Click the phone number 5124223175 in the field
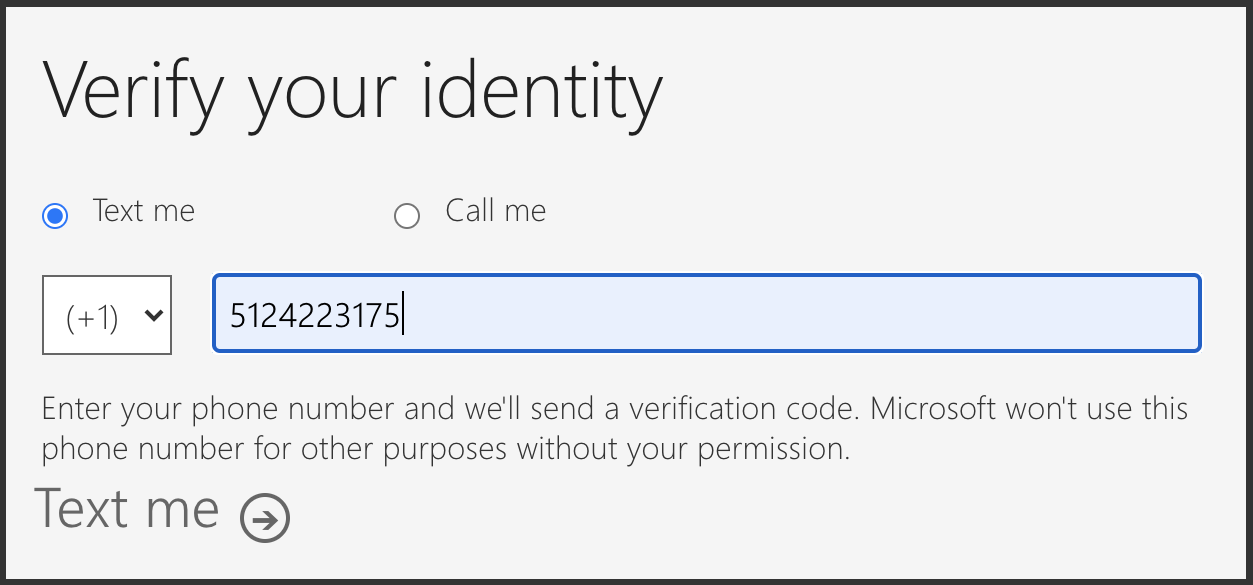 [314, 316]
